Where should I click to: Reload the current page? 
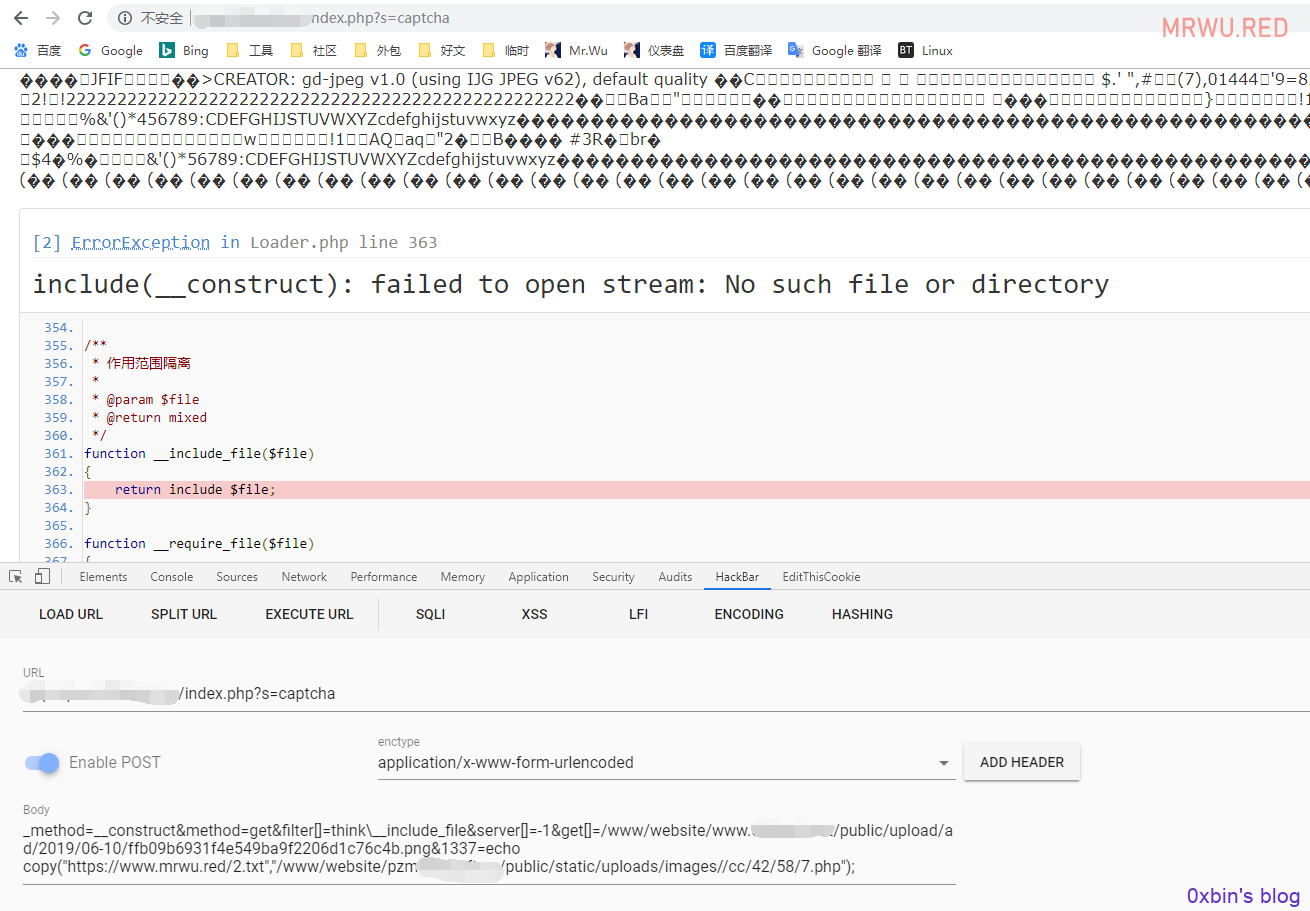85,18
